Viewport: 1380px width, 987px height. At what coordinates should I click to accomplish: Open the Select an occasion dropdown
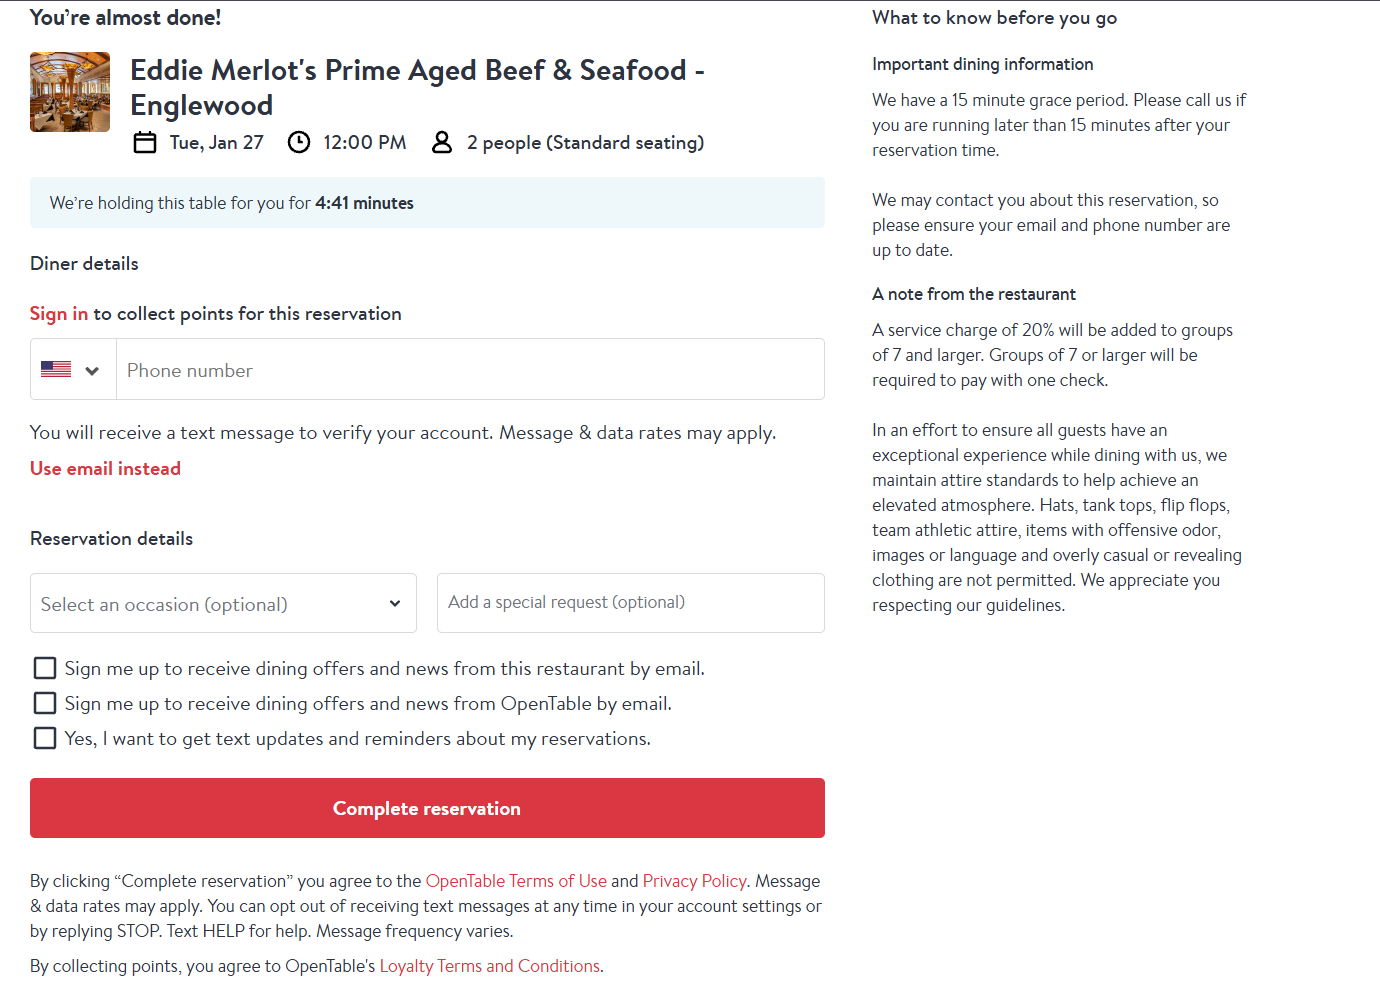pyautogui.click(x=223, y=603)
